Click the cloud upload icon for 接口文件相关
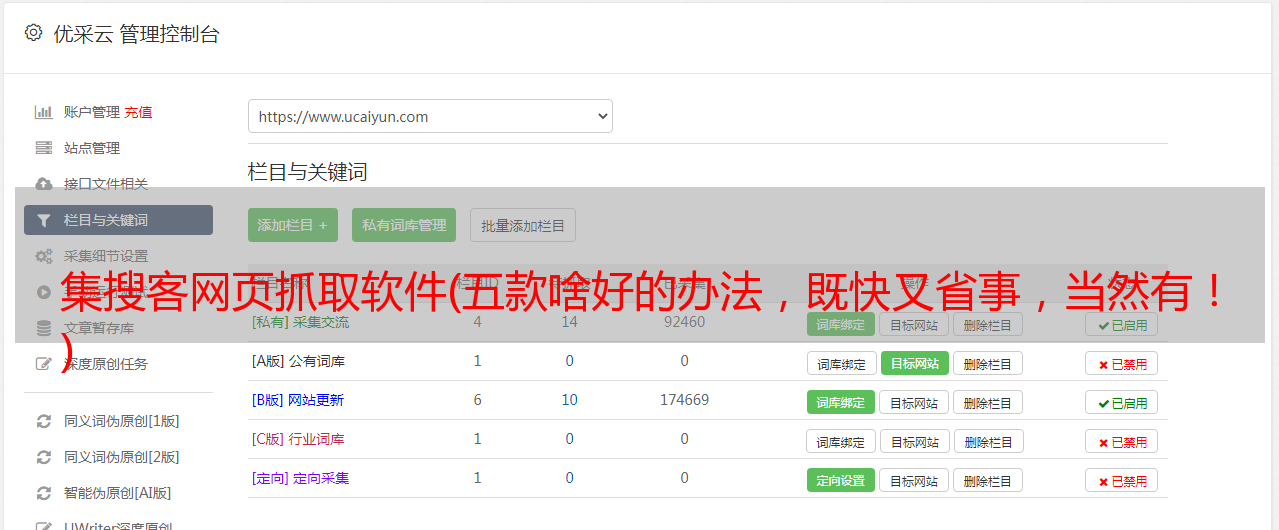The image size is (1279, 530). point(44,184)
